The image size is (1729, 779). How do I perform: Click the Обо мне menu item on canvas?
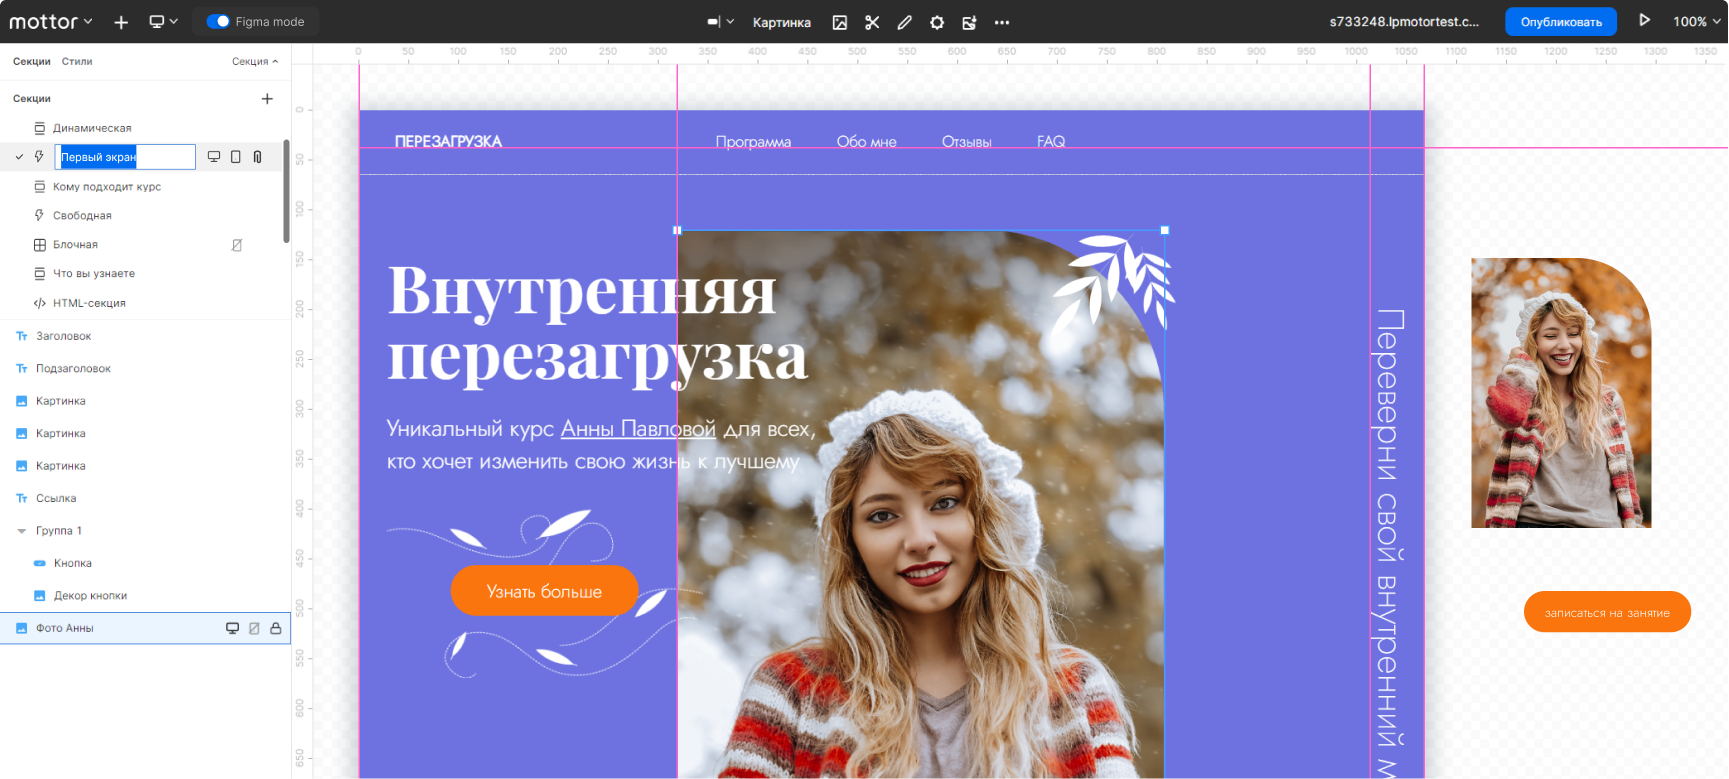coord(866,142)
